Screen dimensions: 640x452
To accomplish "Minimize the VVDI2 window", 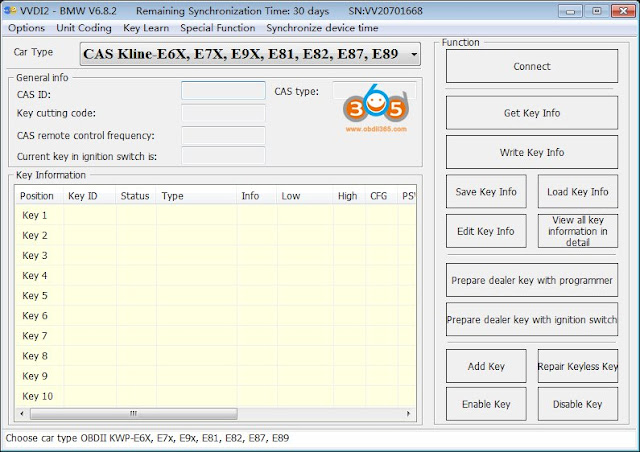I will [571, 11].
